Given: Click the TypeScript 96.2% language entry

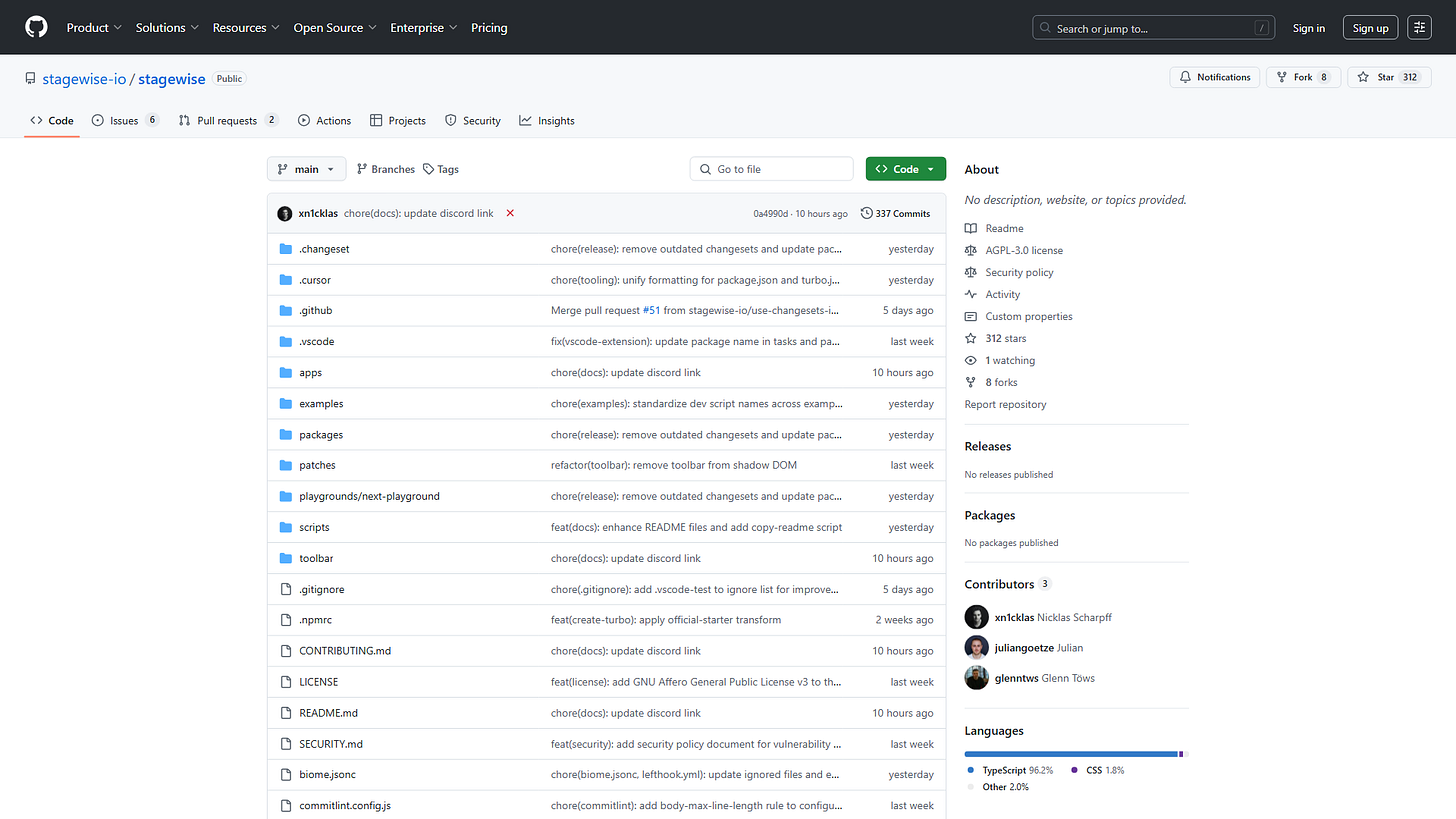Looking at the screenshot, I should point(1010,770).
